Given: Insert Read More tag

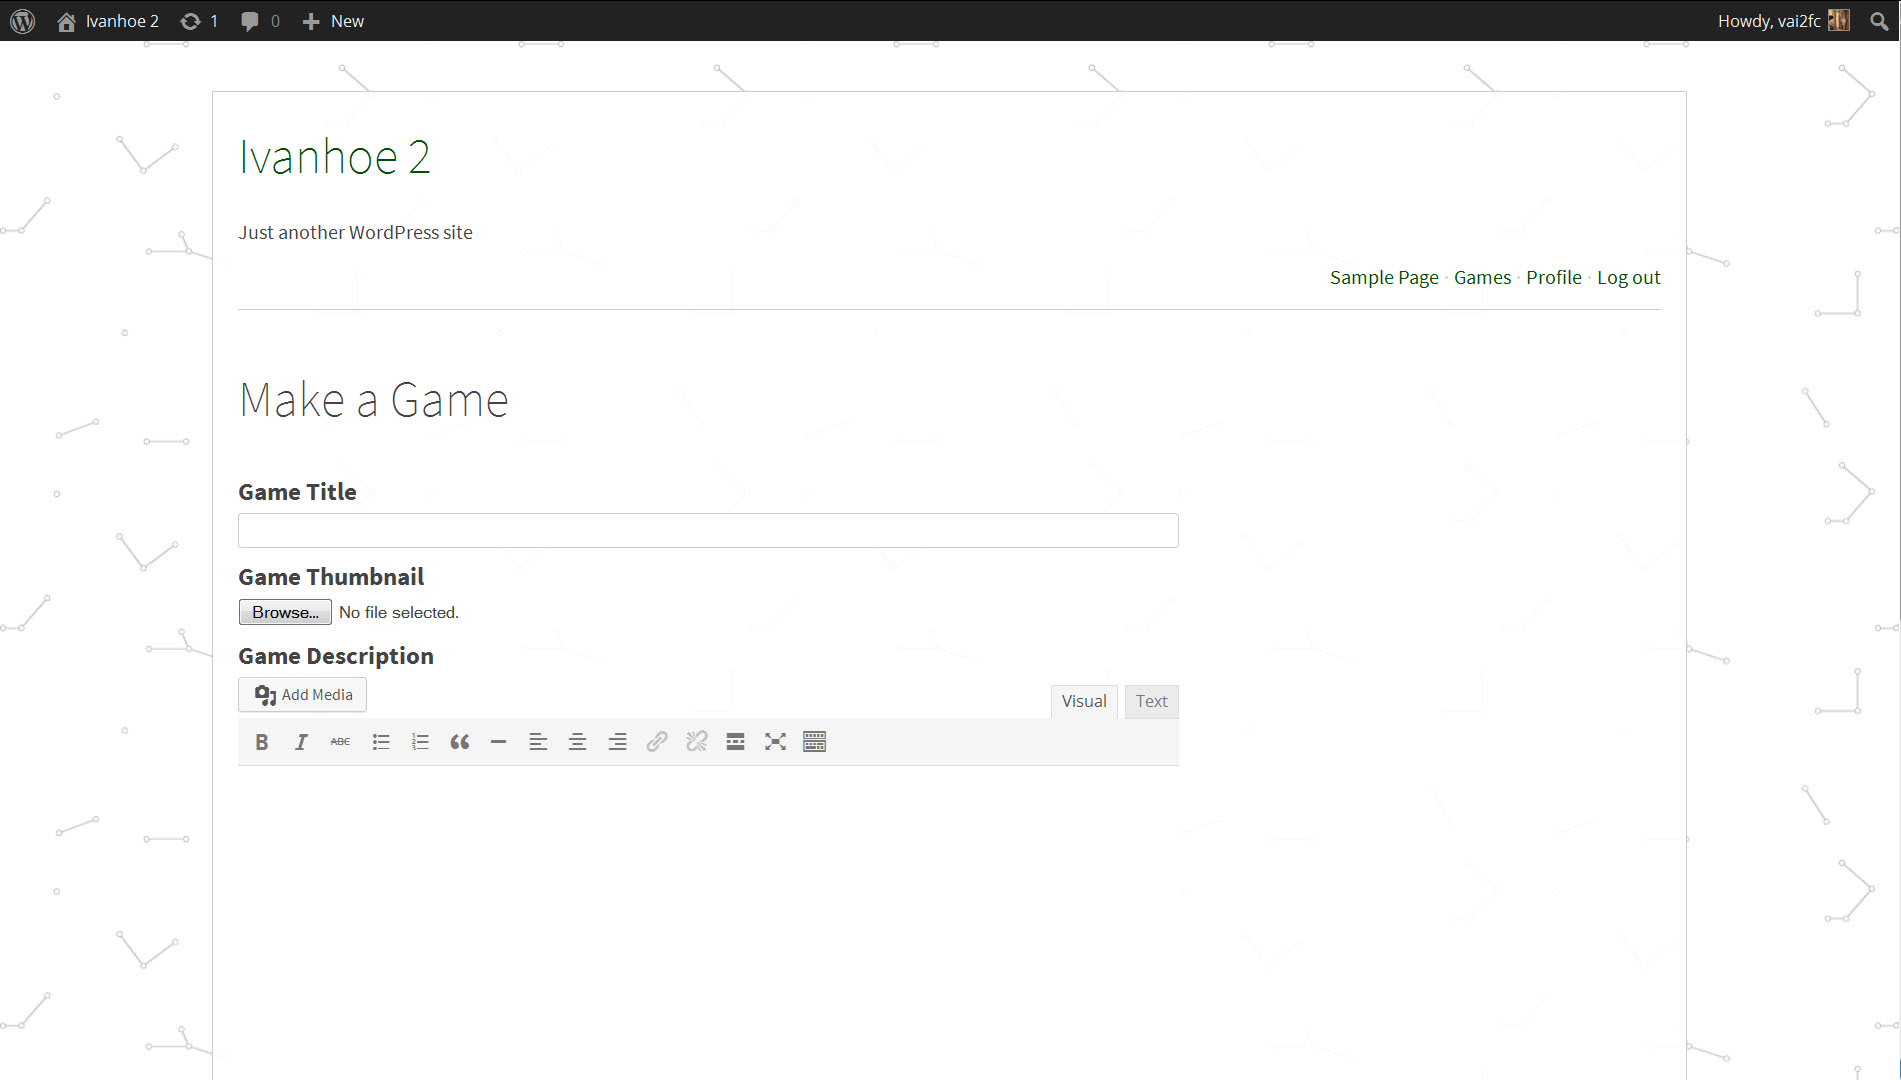Looking at the screenshot, I should pyautogui.click(x=735, y=742).
